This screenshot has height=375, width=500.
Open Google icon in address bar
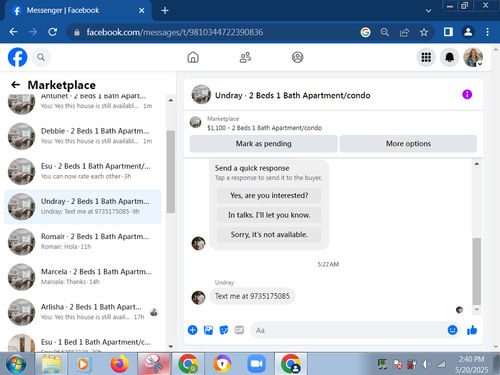(x=365, y=32)
